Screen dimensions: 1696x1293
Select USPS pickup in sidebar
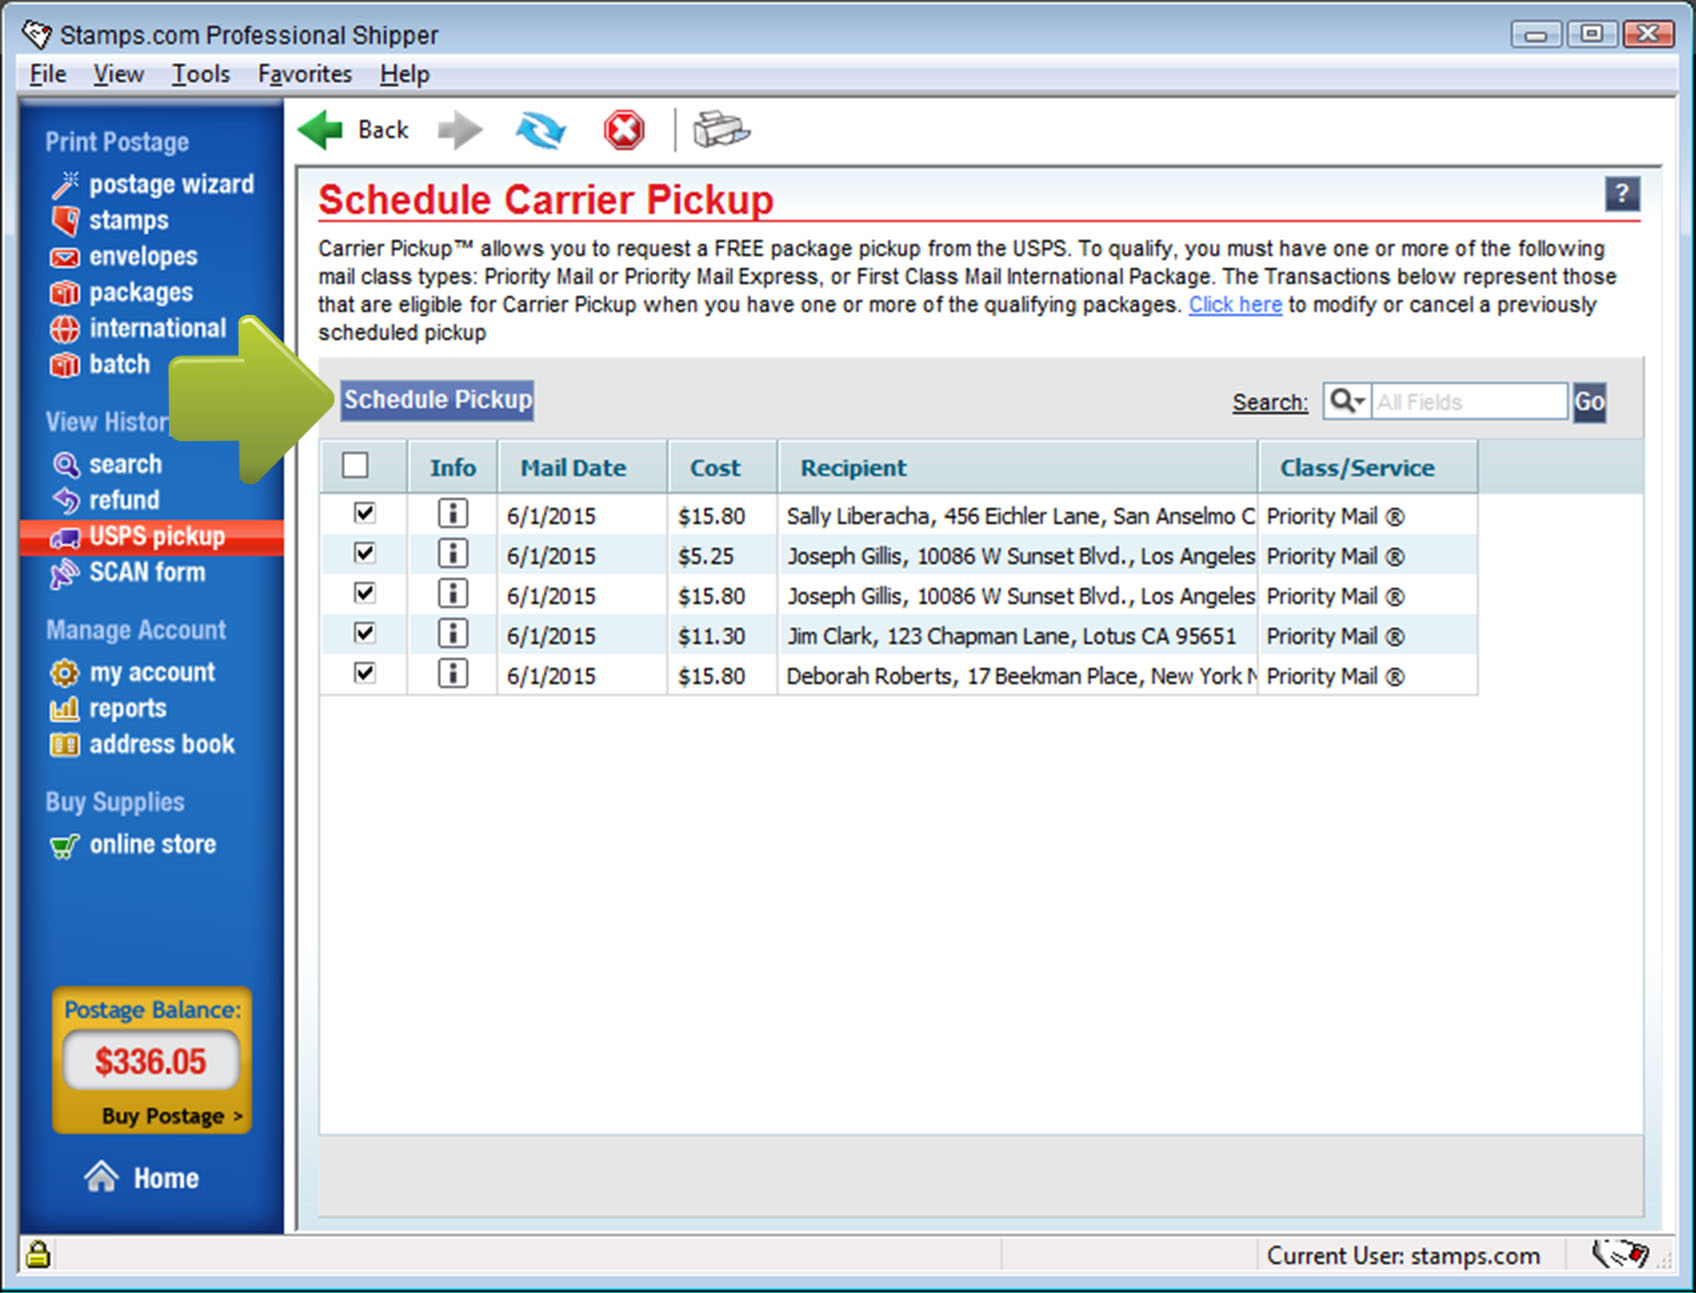click(152, 537)
